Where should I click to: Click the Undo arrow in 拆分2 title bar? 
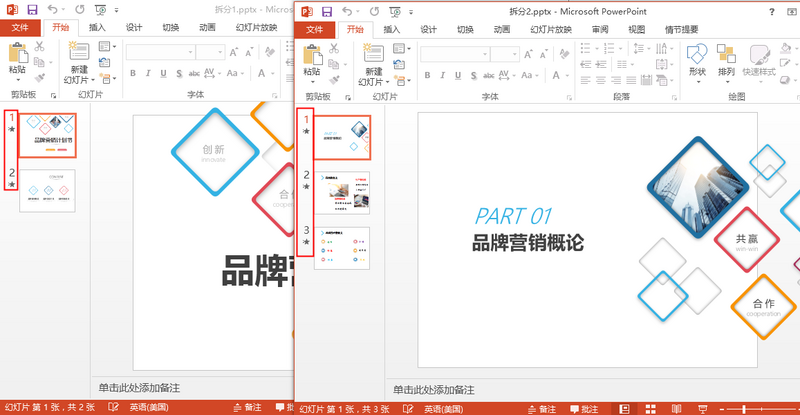point(347,11)
